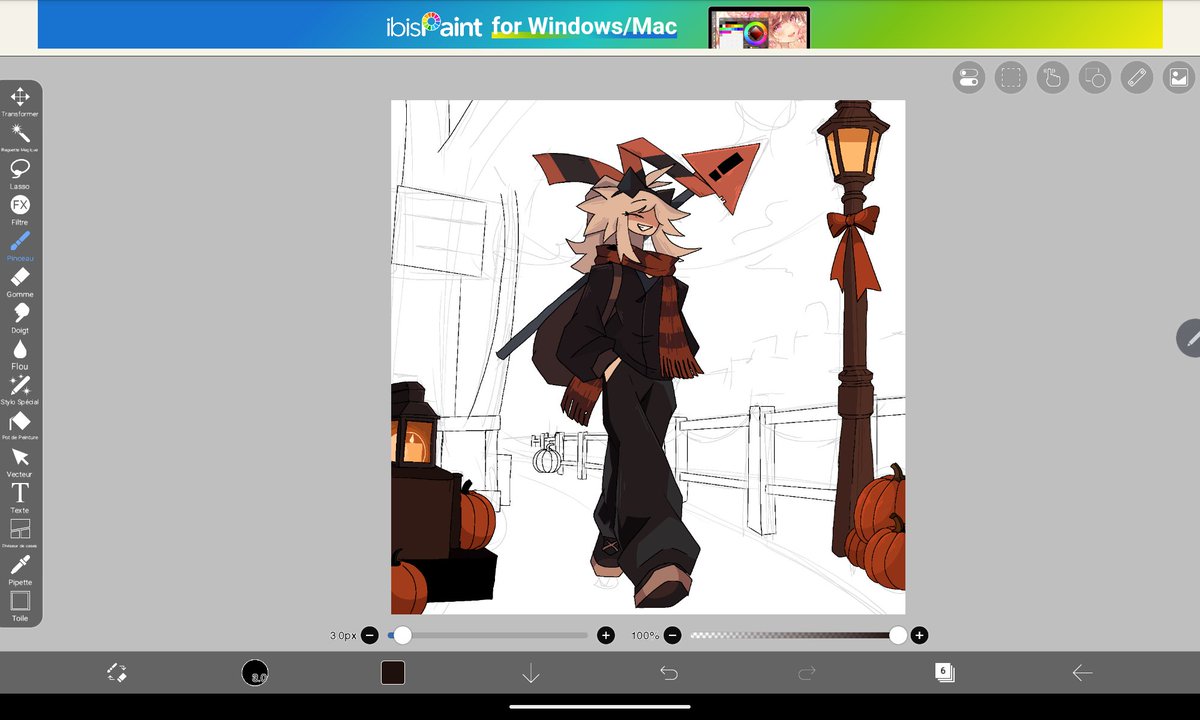Viewport: 1200px width, 720px height.
Task: Select the Transformer move tool
Action: pos(20,102)
